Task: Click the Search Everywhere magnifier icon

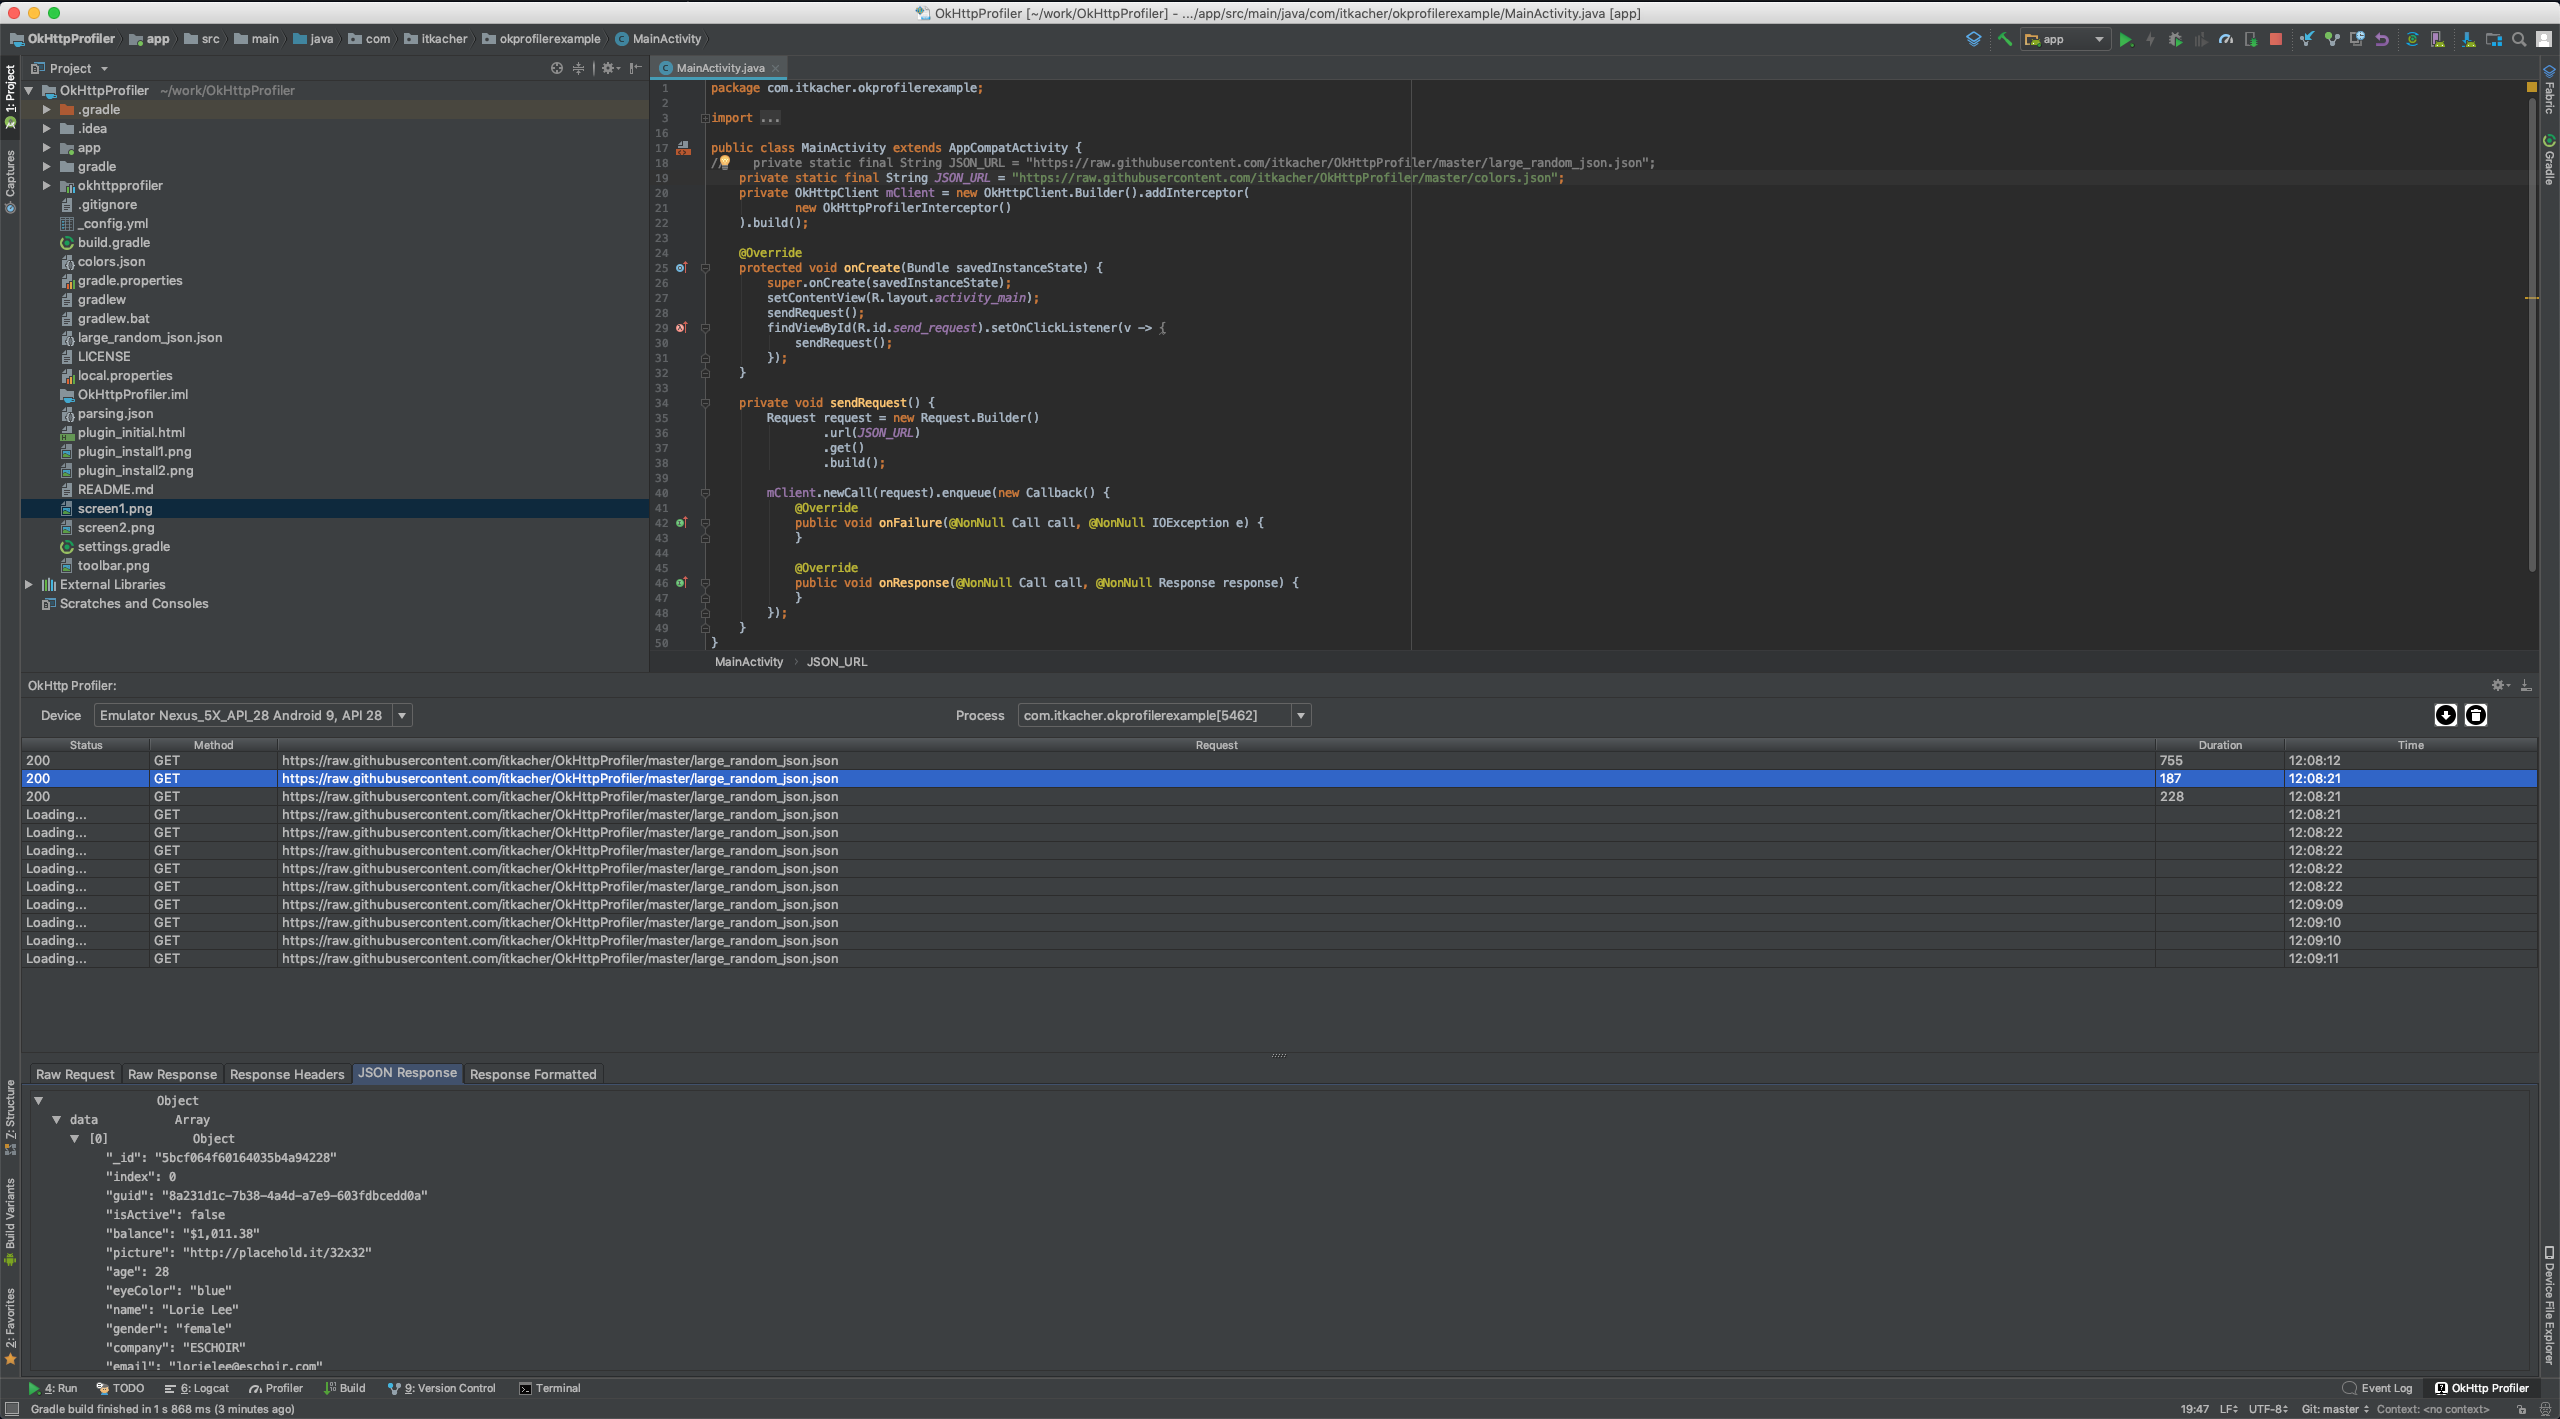Action: [x=2519, y=40]
